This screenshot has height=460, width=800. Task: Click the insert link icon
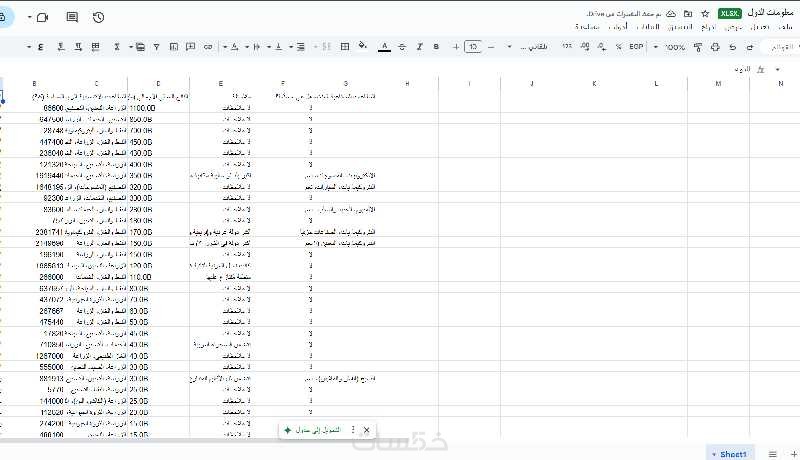click(208, 47)
